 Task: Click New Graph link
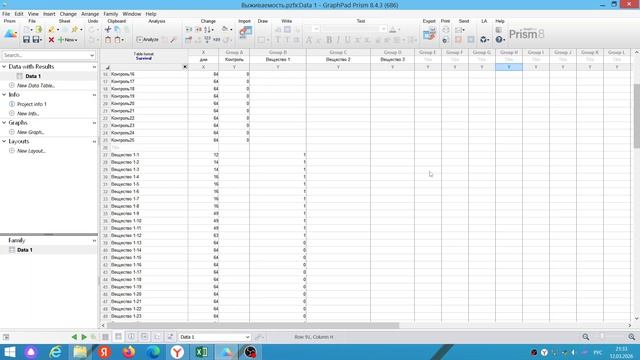[x=31, y=132]
